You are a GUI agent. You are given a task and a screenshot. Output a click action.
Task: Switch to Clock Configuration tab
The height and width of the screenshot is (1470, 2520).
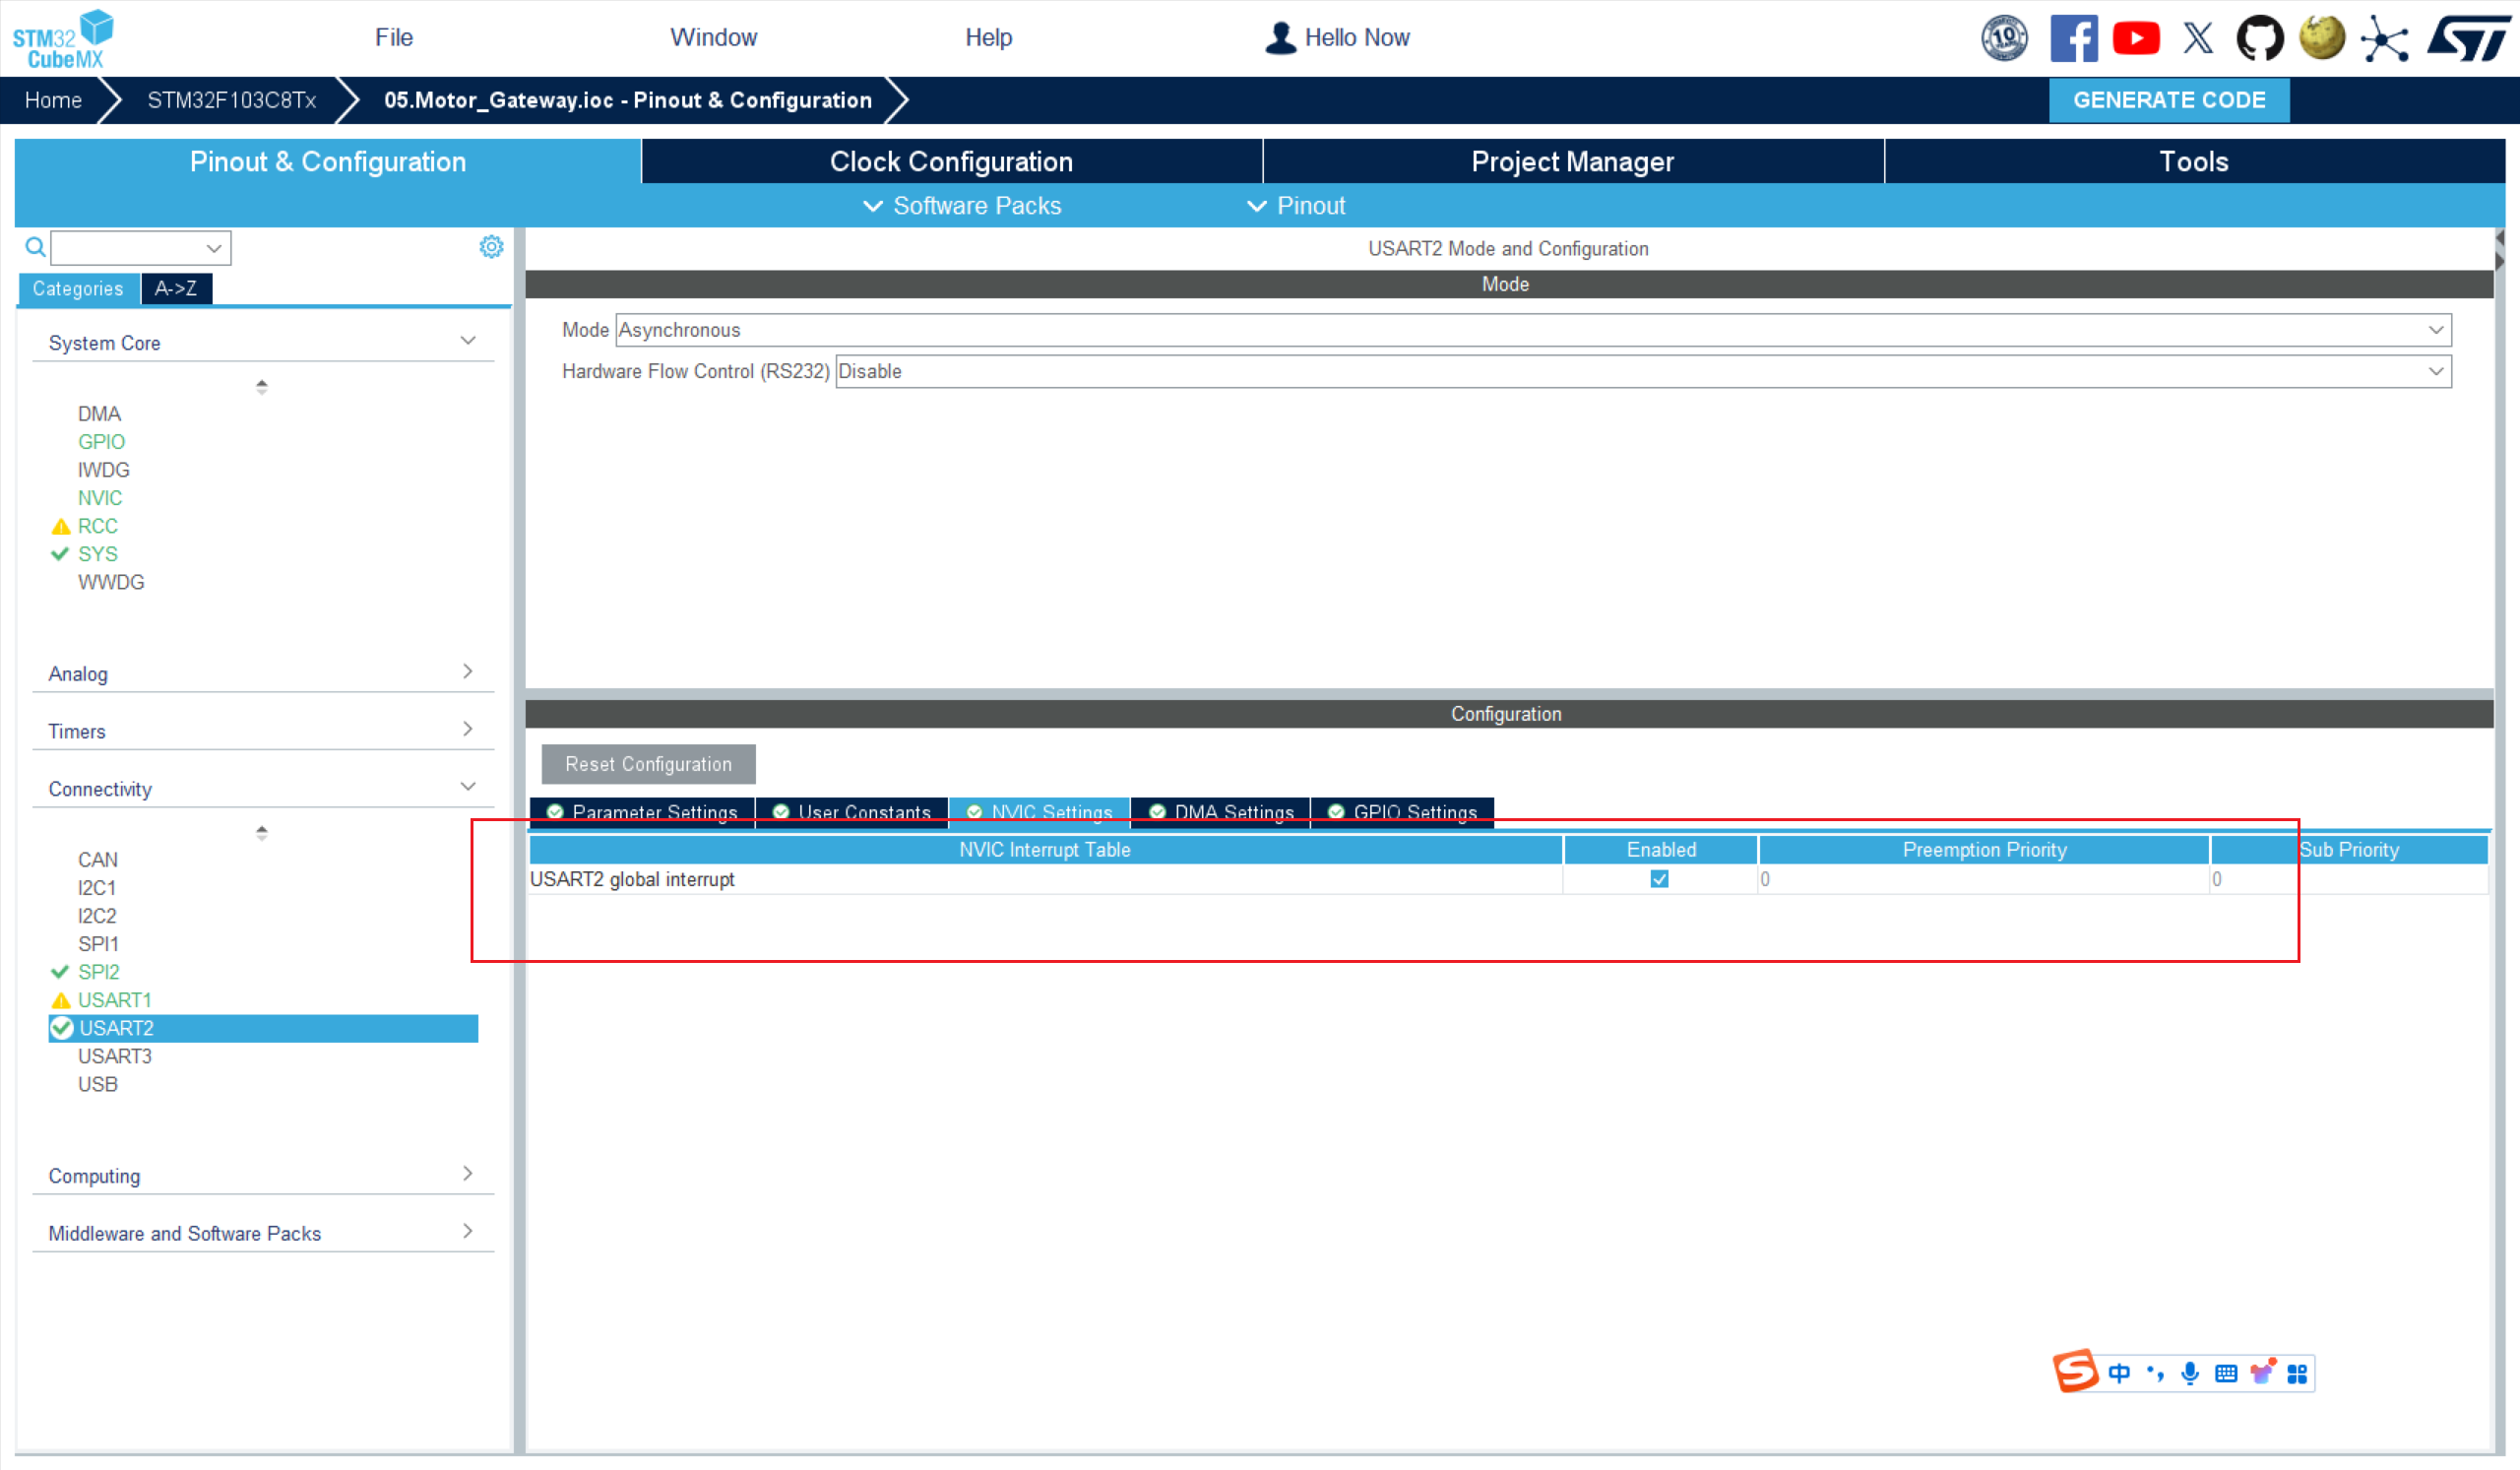tap(951, 162)
